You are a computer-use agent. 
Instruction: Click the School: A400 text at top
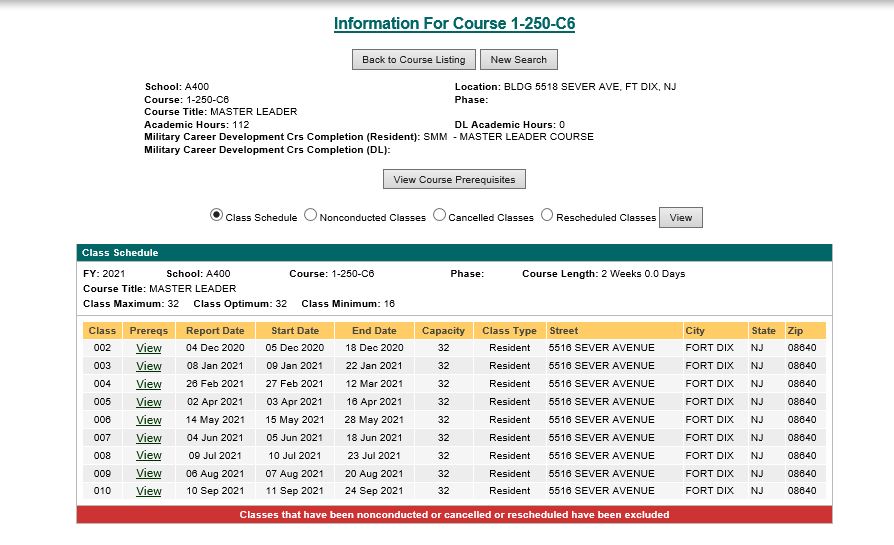coord(177,87)
